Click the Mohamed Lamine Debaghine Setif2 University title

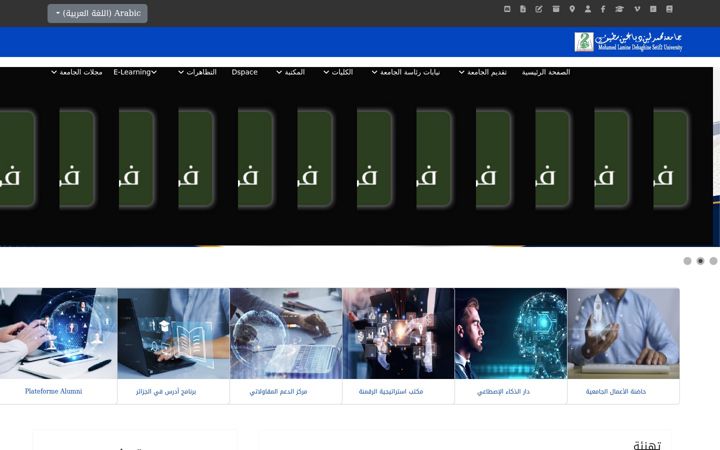640,47
